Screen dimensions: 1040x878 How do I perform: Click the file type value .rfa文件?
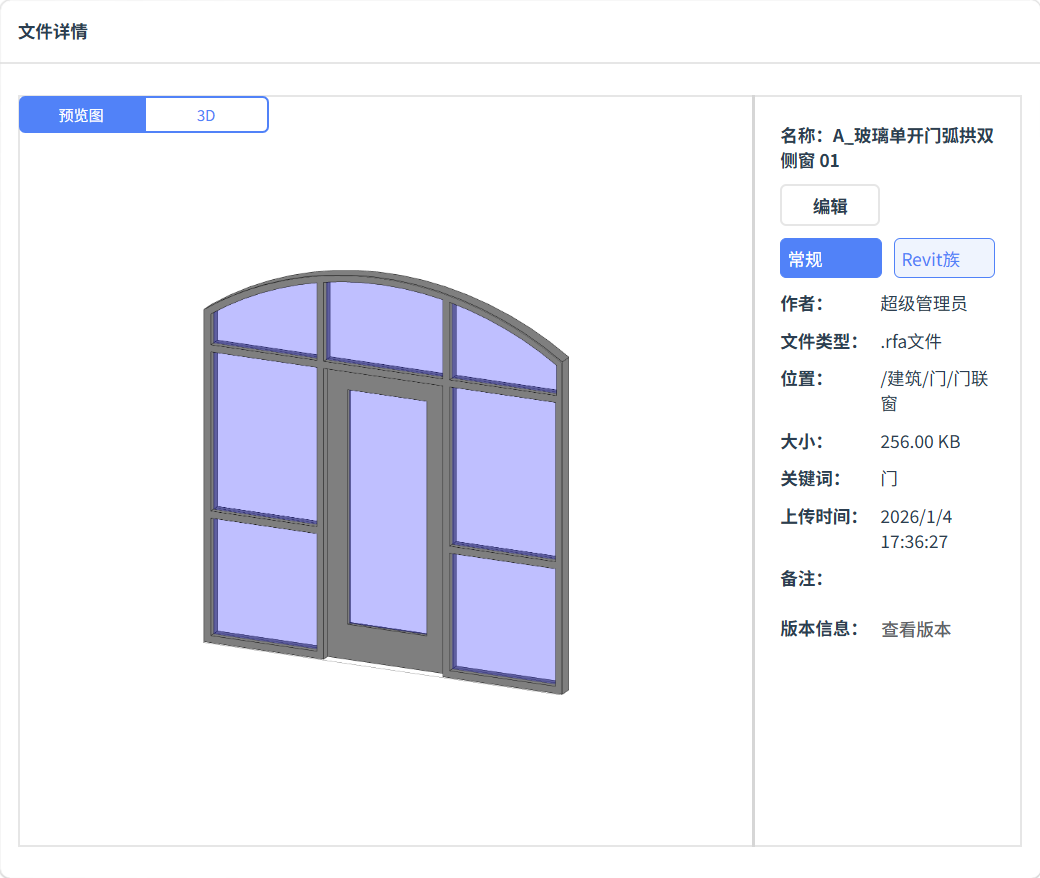[911, 341]
